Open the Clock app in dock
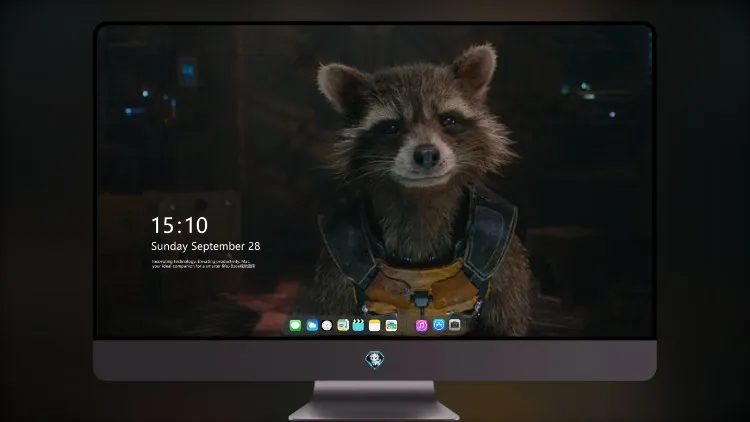Screen dimensions: 750x422 pos(327,326)
